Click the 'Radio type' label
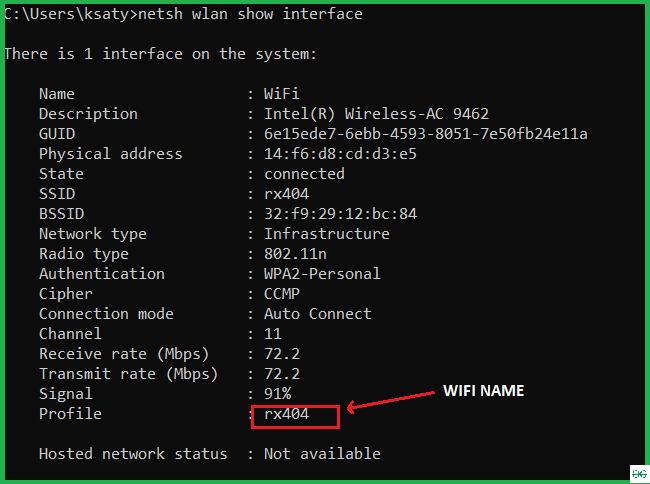650x484 pixels. 84,254
